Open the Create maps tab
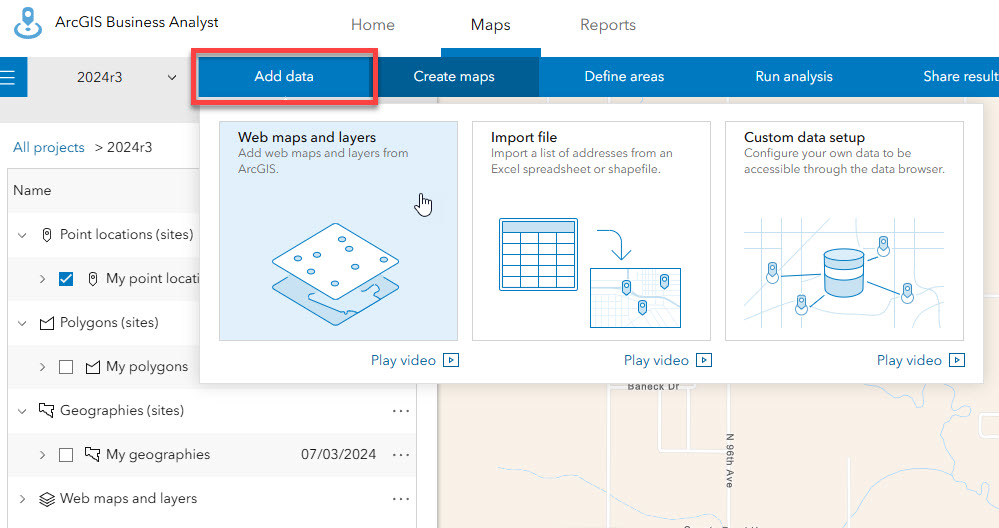Image resolution: width=999 pixels, height=528 pixels. click(x=454, y=76)
